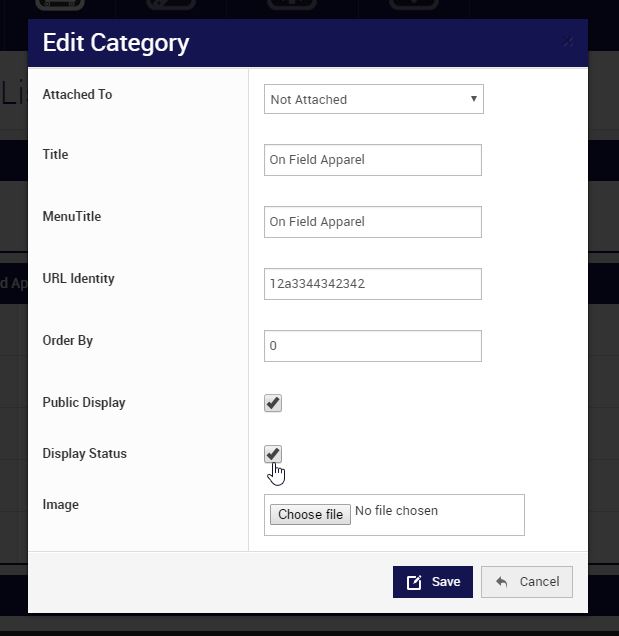Cancel editing the category
This screenshot has width=619, height=636.
(x=527, y=582)
